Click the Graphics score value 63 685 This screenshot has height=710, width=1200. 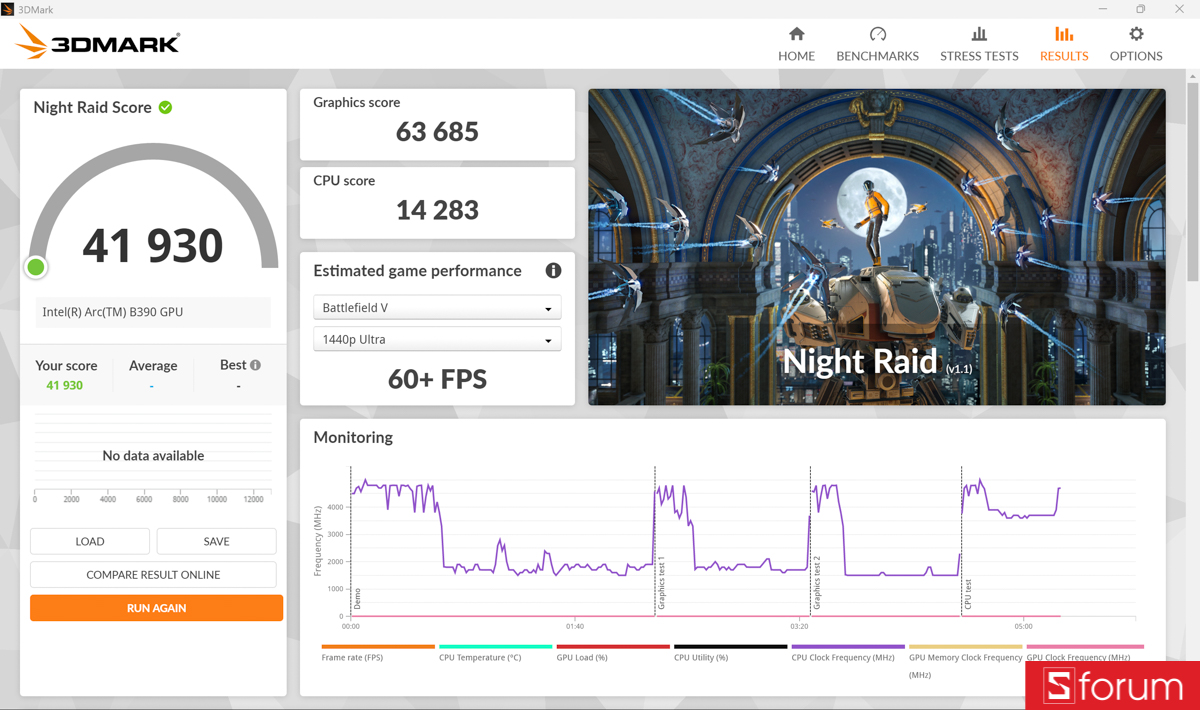click(x=437, y=131)
